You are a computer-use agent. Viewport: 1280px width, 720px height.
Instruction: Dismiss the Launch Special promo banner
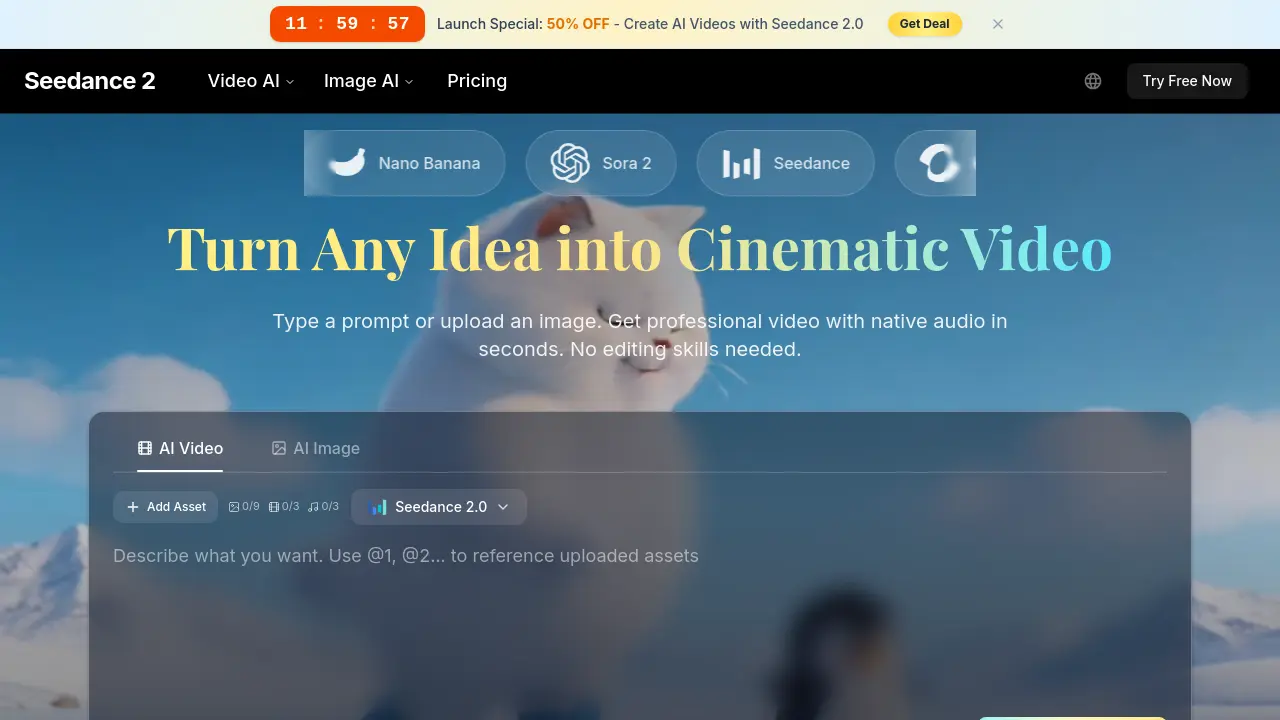(x=998, y=24)
